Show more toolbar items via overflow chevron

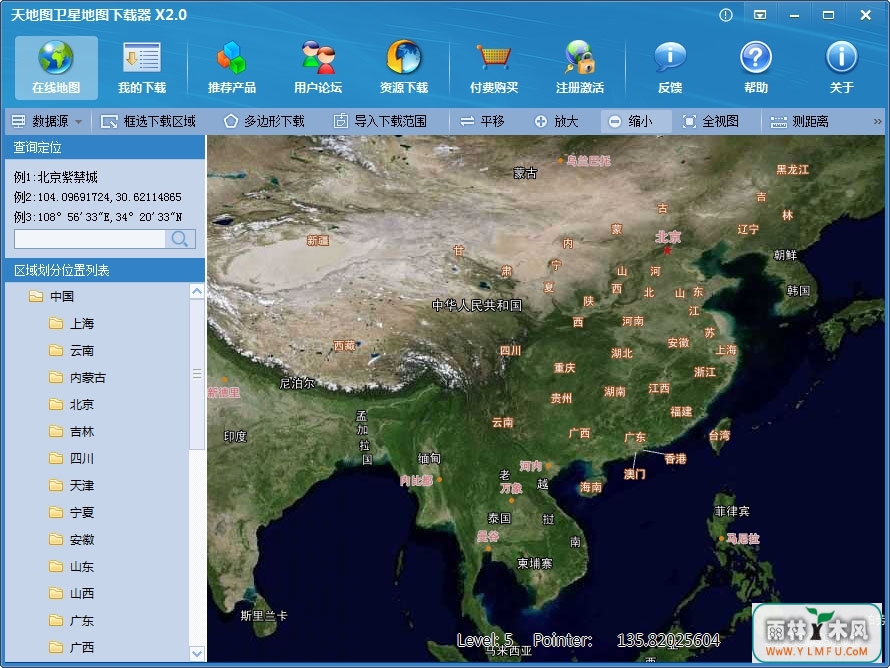[878, 121]
